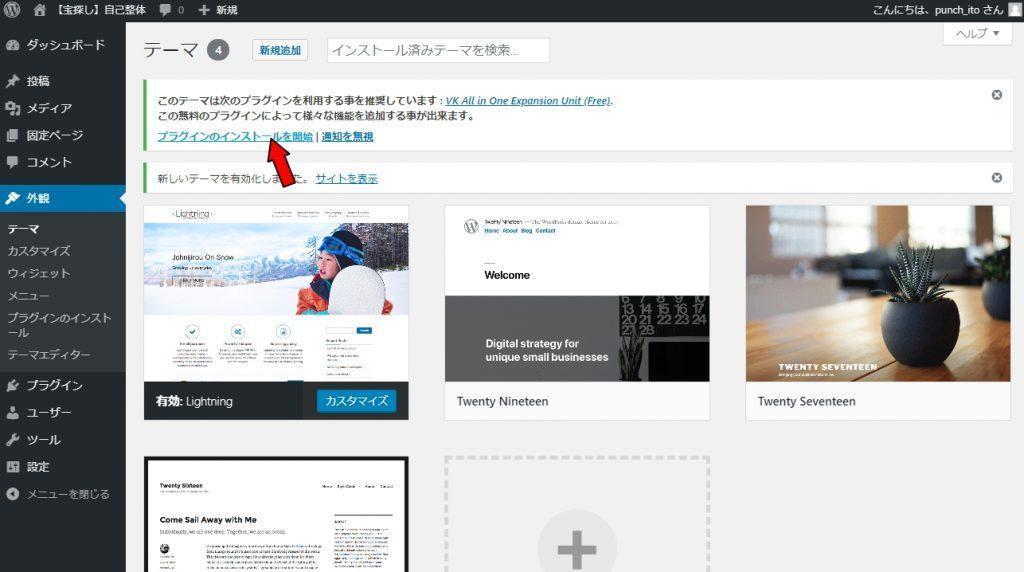Click the 投稿 pin icon
Viewport: 1024px width, 572px height.
tap(12, 81)
